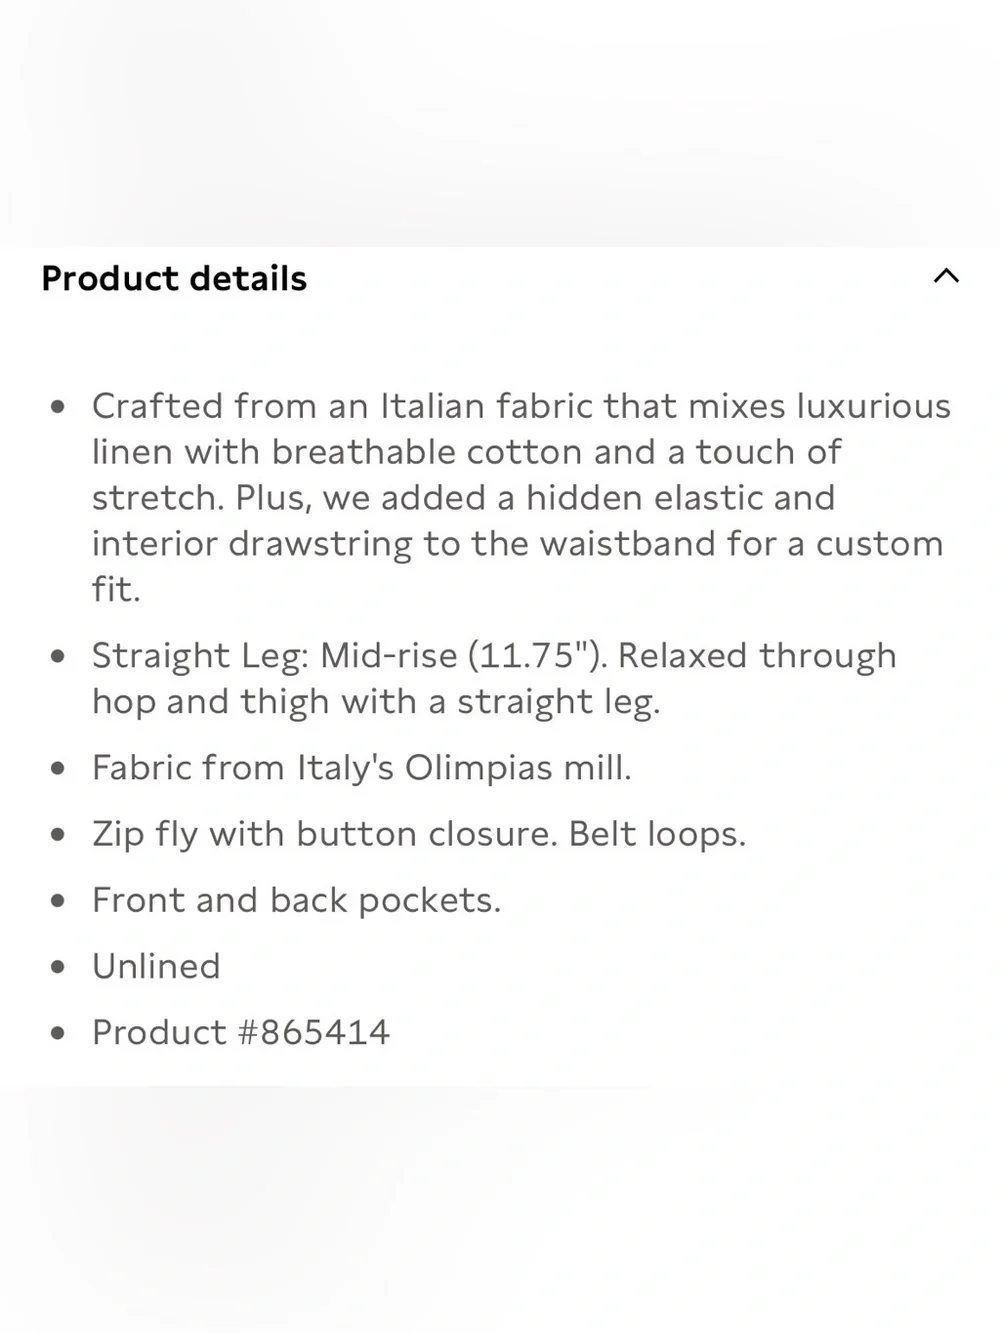
Task: Click the bullet beside Crafted from
Action: click(58, 407)
